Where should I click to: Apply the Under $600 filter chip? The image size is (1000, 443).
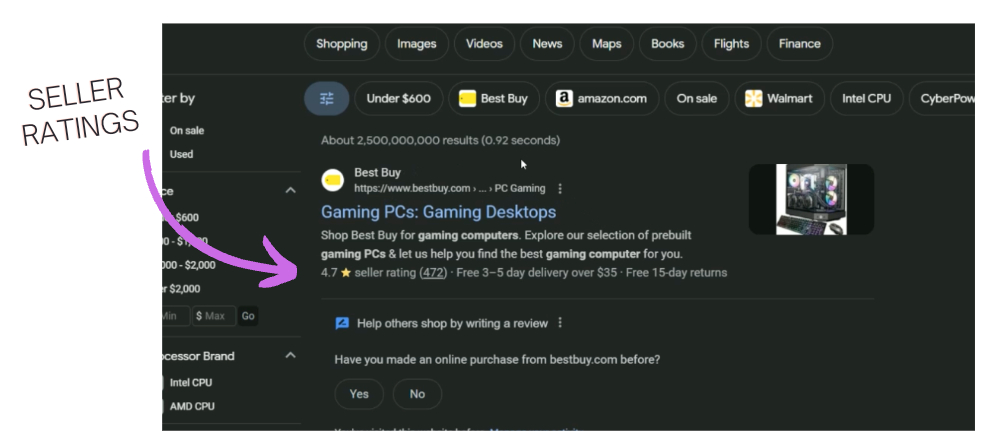click(x=399, y=99)
